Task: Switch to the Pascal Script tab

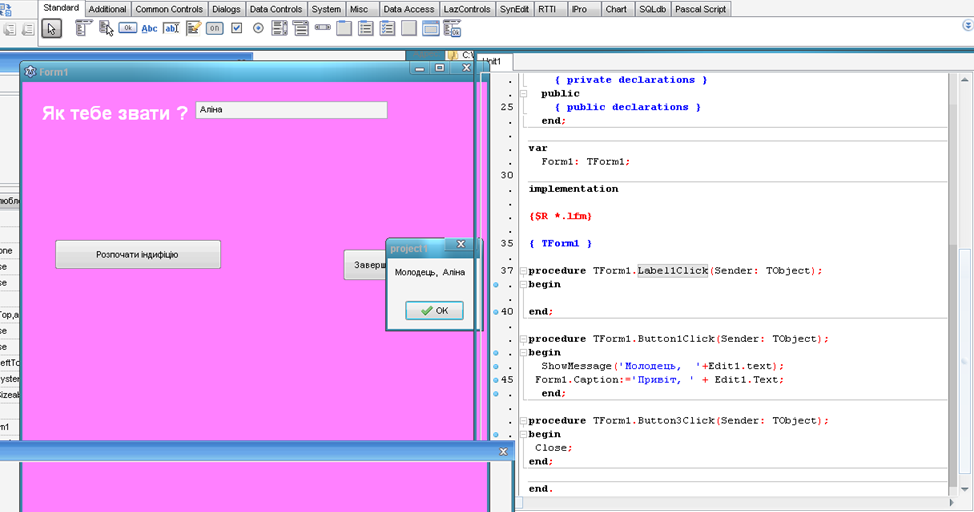Action: point(700,9)
